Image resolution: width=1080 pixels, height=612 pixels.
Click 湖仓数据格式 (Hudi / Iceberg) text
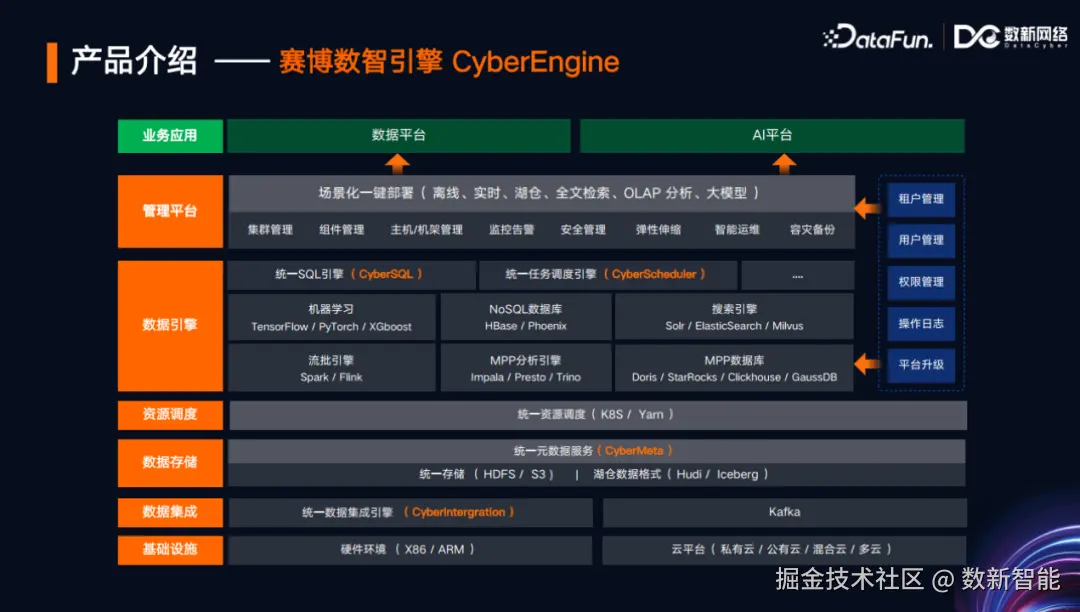pyautogui.click(x=681, y=474)
